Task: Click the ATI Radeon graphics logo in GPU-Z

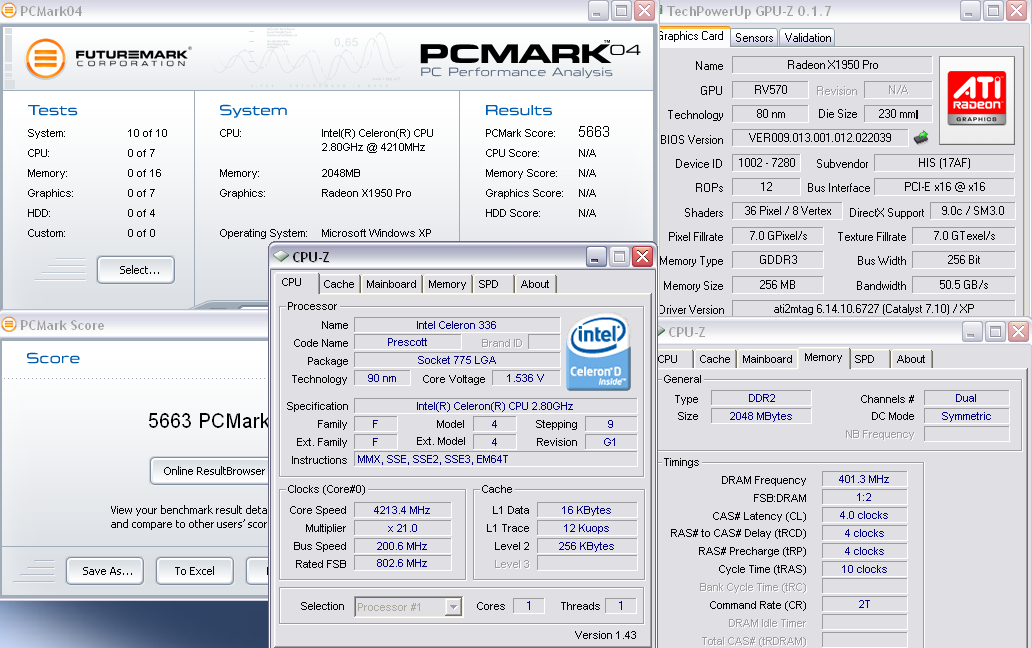Action: (977, 99)
